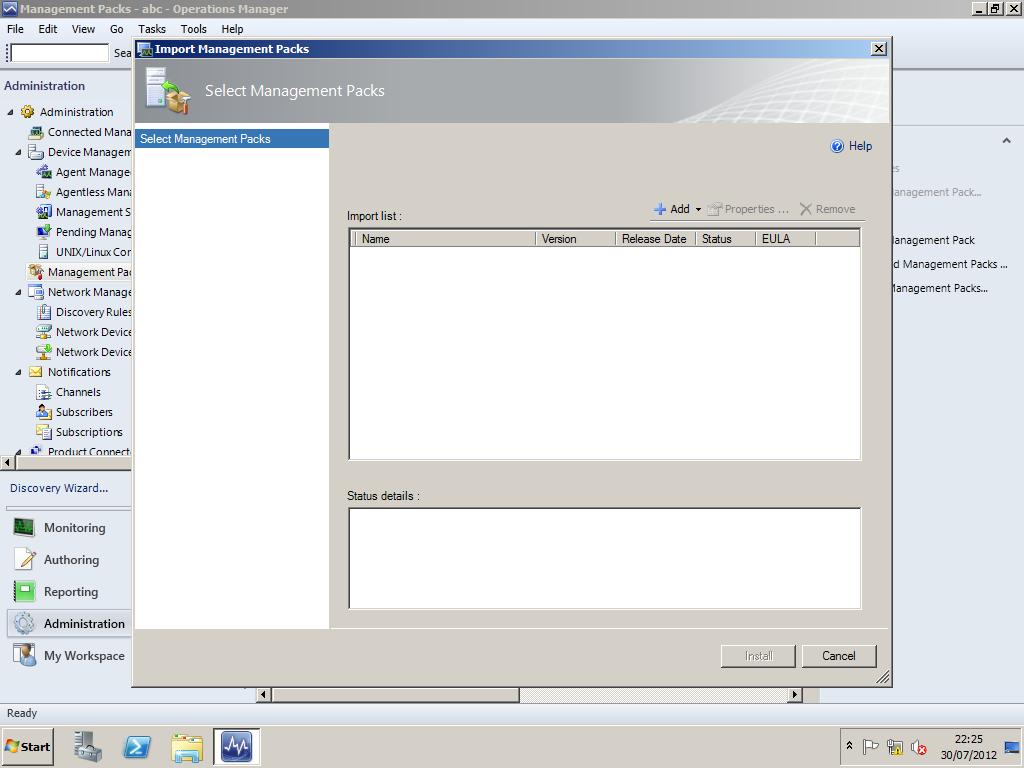This screenshot has height=768, width=1024.
Task: Click the Discovery Rules icon
Action: (x=44, y=312)
